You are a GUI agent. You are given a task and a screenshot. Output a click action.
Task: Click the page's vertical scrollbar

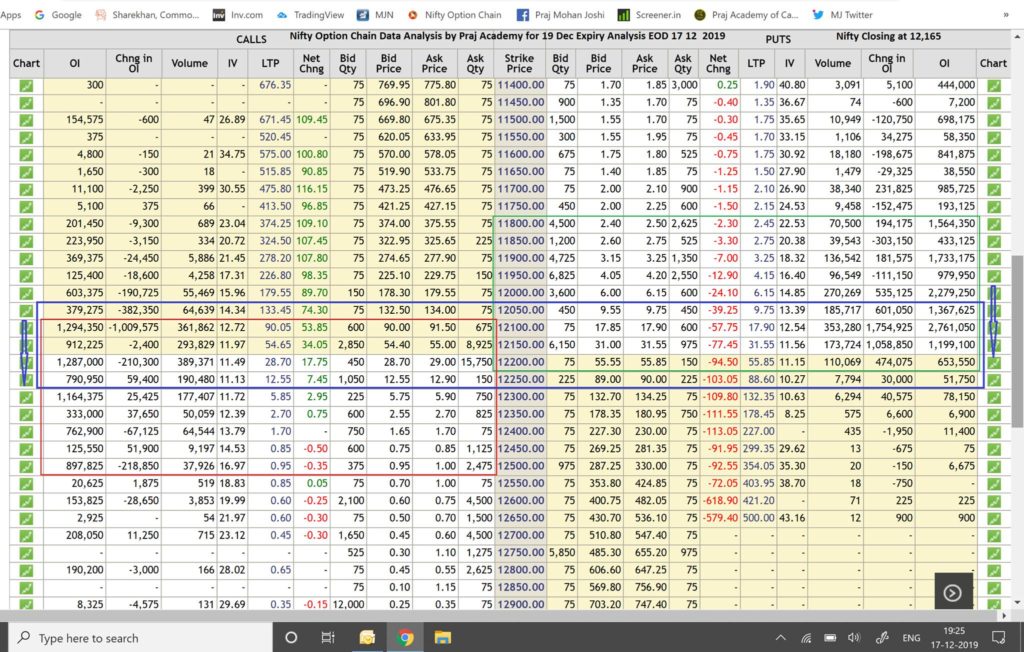1017,330
